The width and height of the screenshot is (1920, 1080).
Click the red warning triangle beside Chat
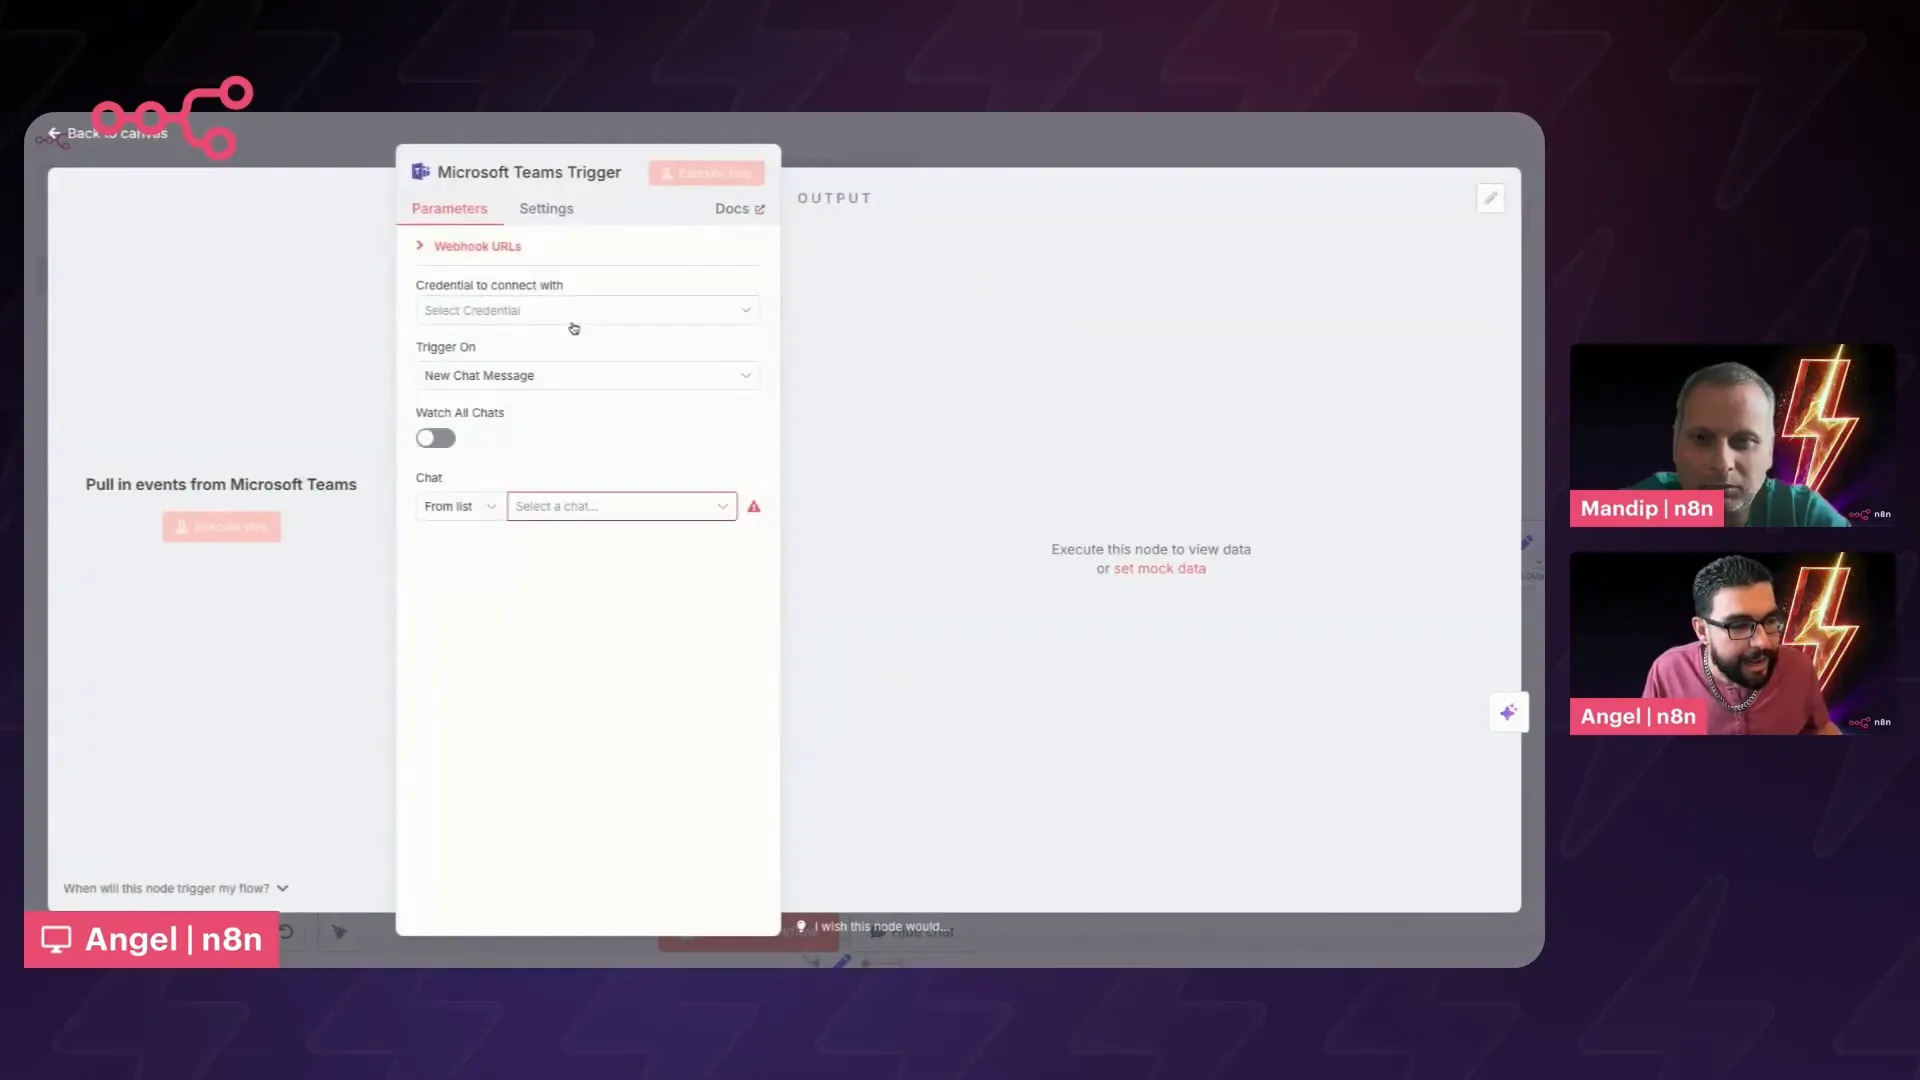click(754, 507)
